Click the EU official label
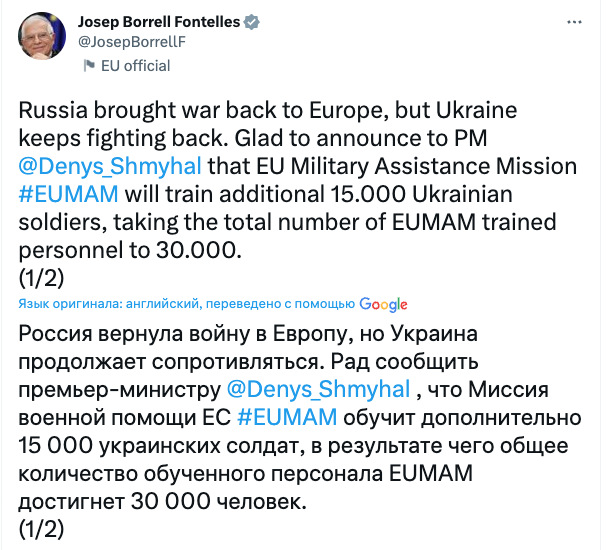Viewport: 610px width, 550px height. (136, 66)
